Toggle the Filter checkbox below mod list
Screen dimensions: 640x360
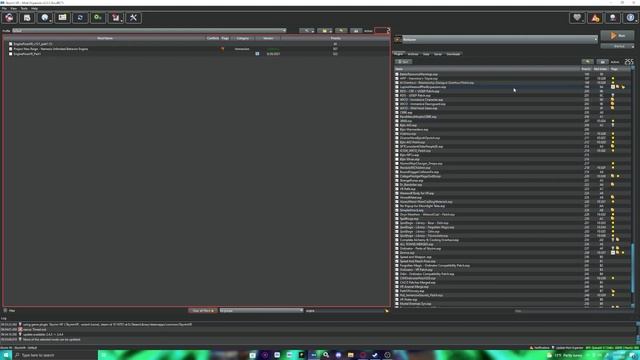[5, 311]
